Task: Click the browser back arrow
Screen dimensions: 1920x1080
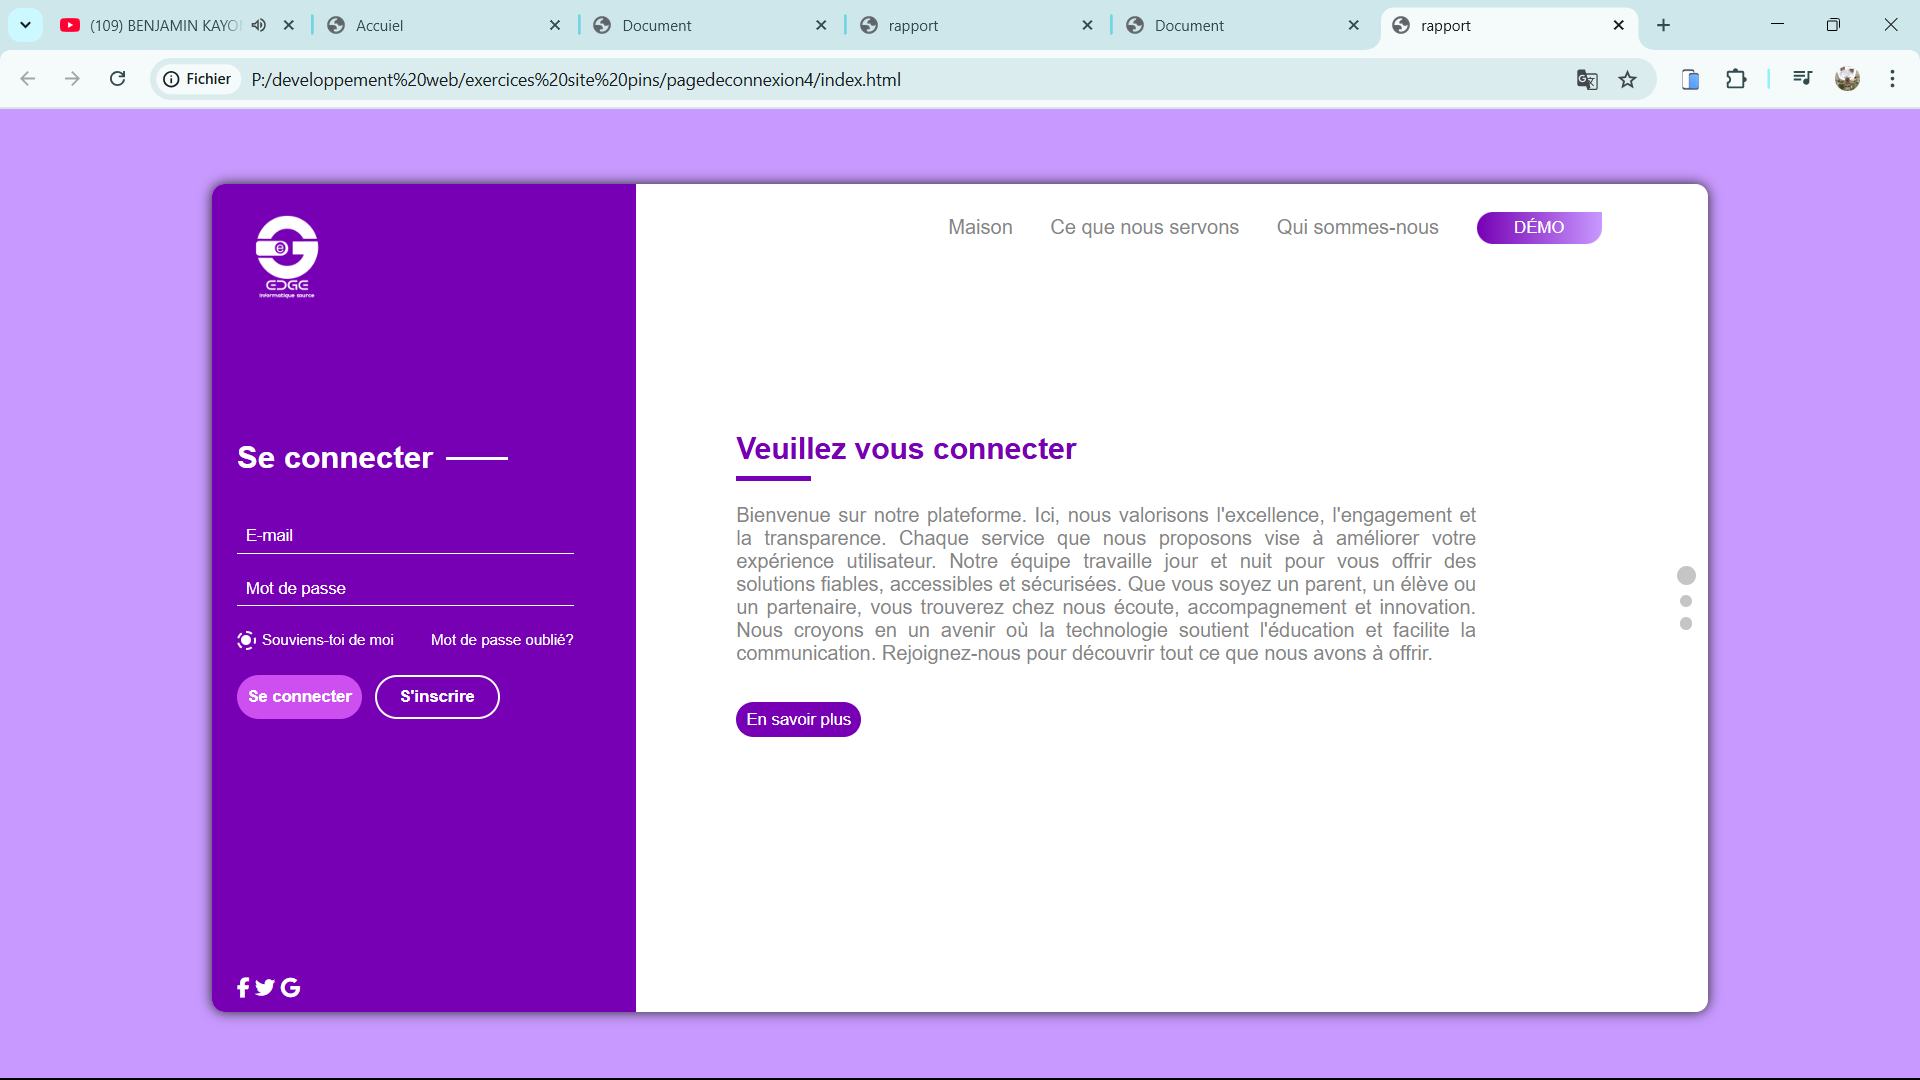Action: (28, 79)
